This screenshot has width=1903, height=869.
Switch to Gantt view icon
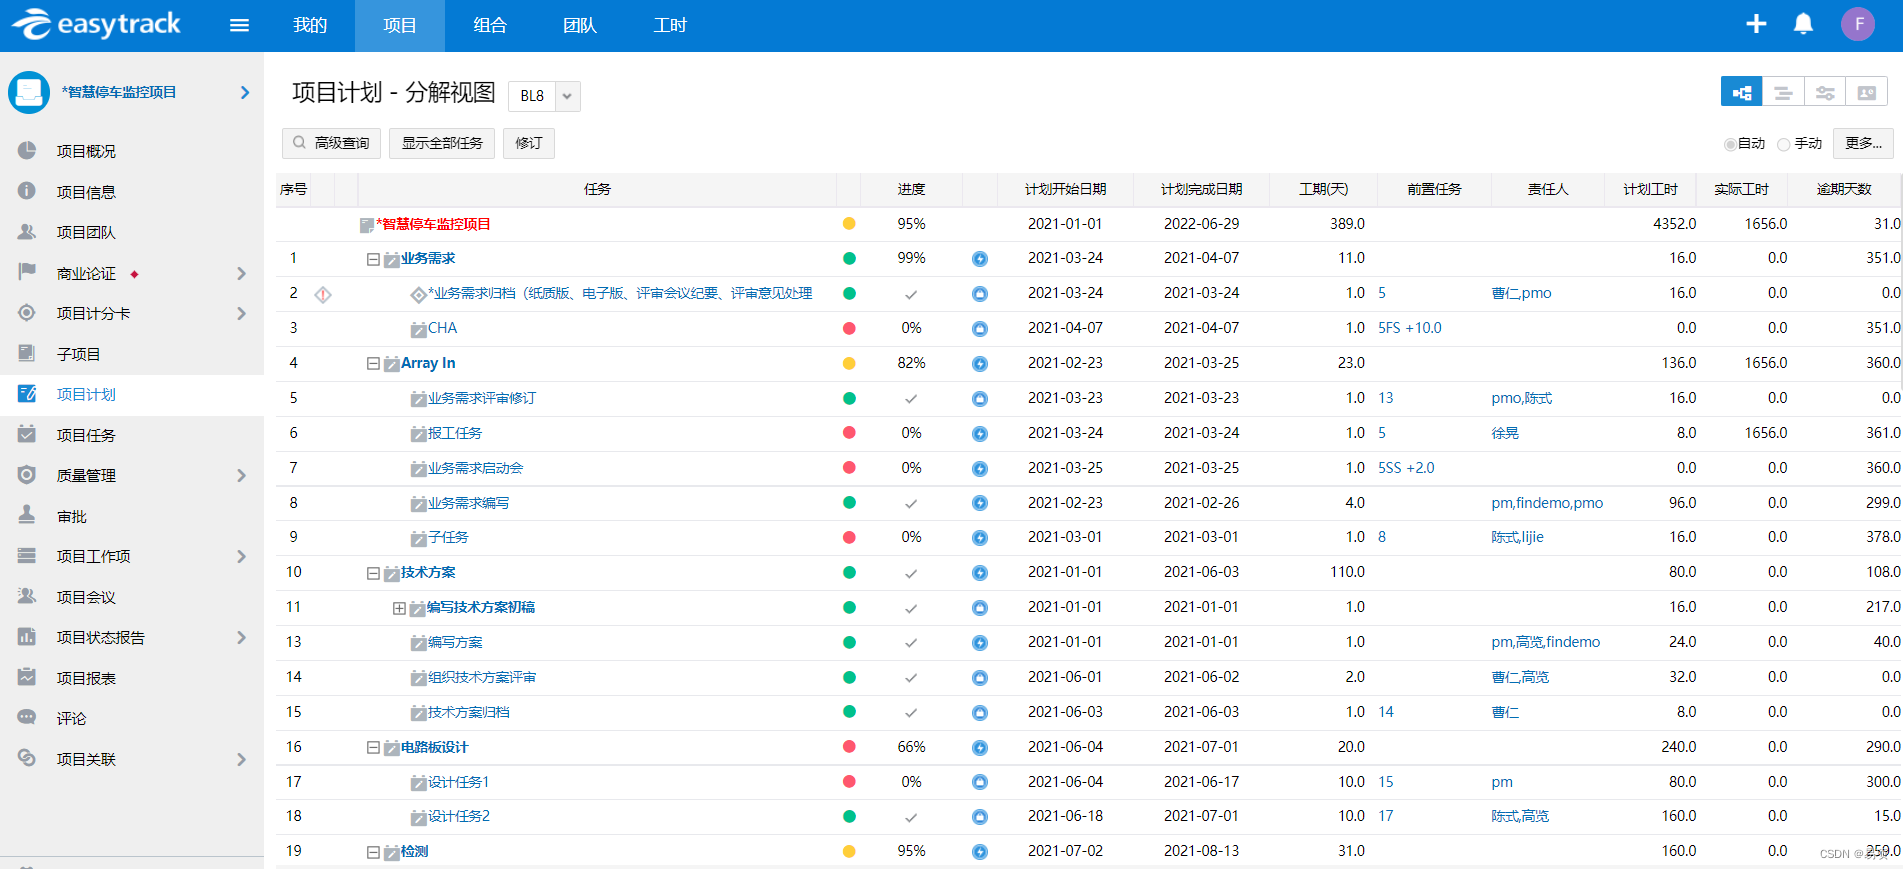(x=1783, y=92)
